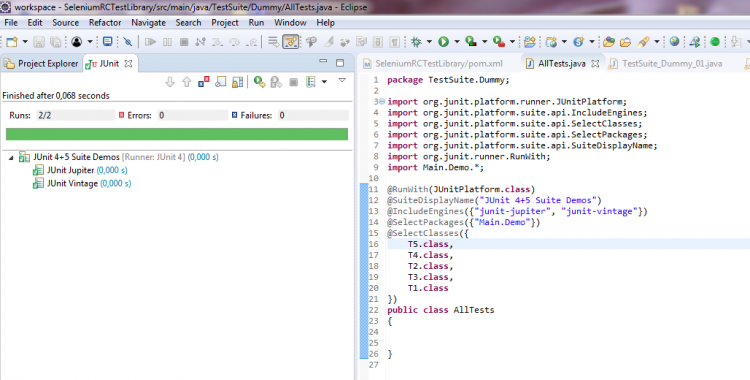Open the Test Run History icon
Viewport: 750px width, 380px height.
pos(311,82)
